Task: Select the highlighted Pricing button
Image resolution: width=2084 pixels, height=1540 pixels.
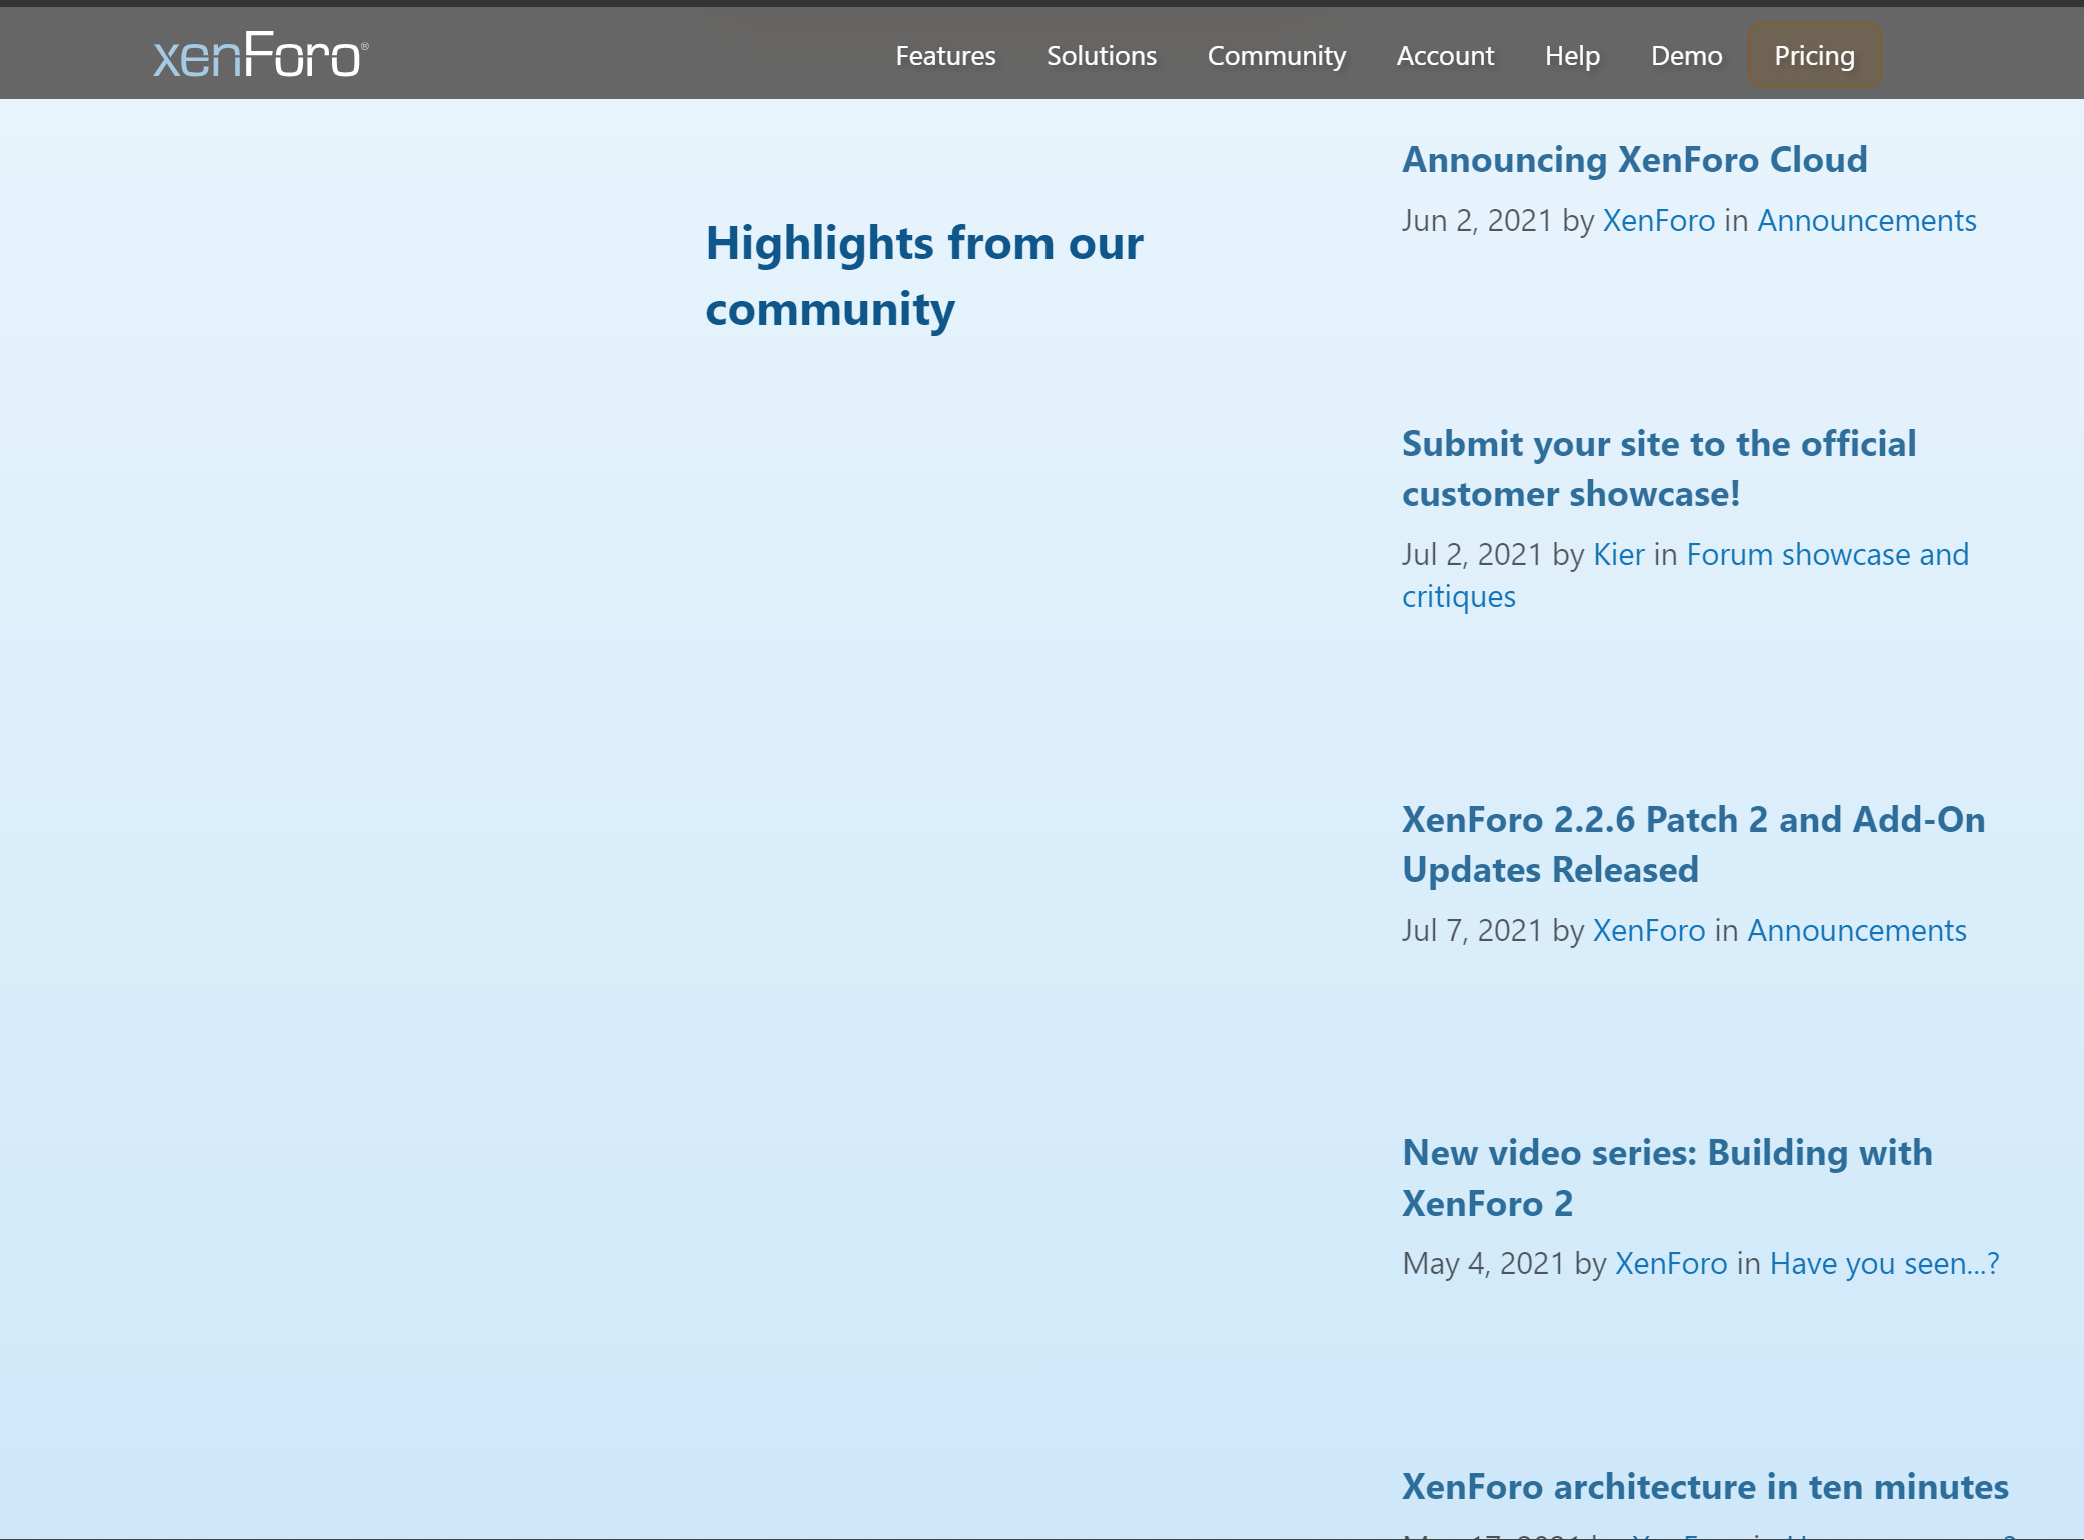Action: [1813, 56]
